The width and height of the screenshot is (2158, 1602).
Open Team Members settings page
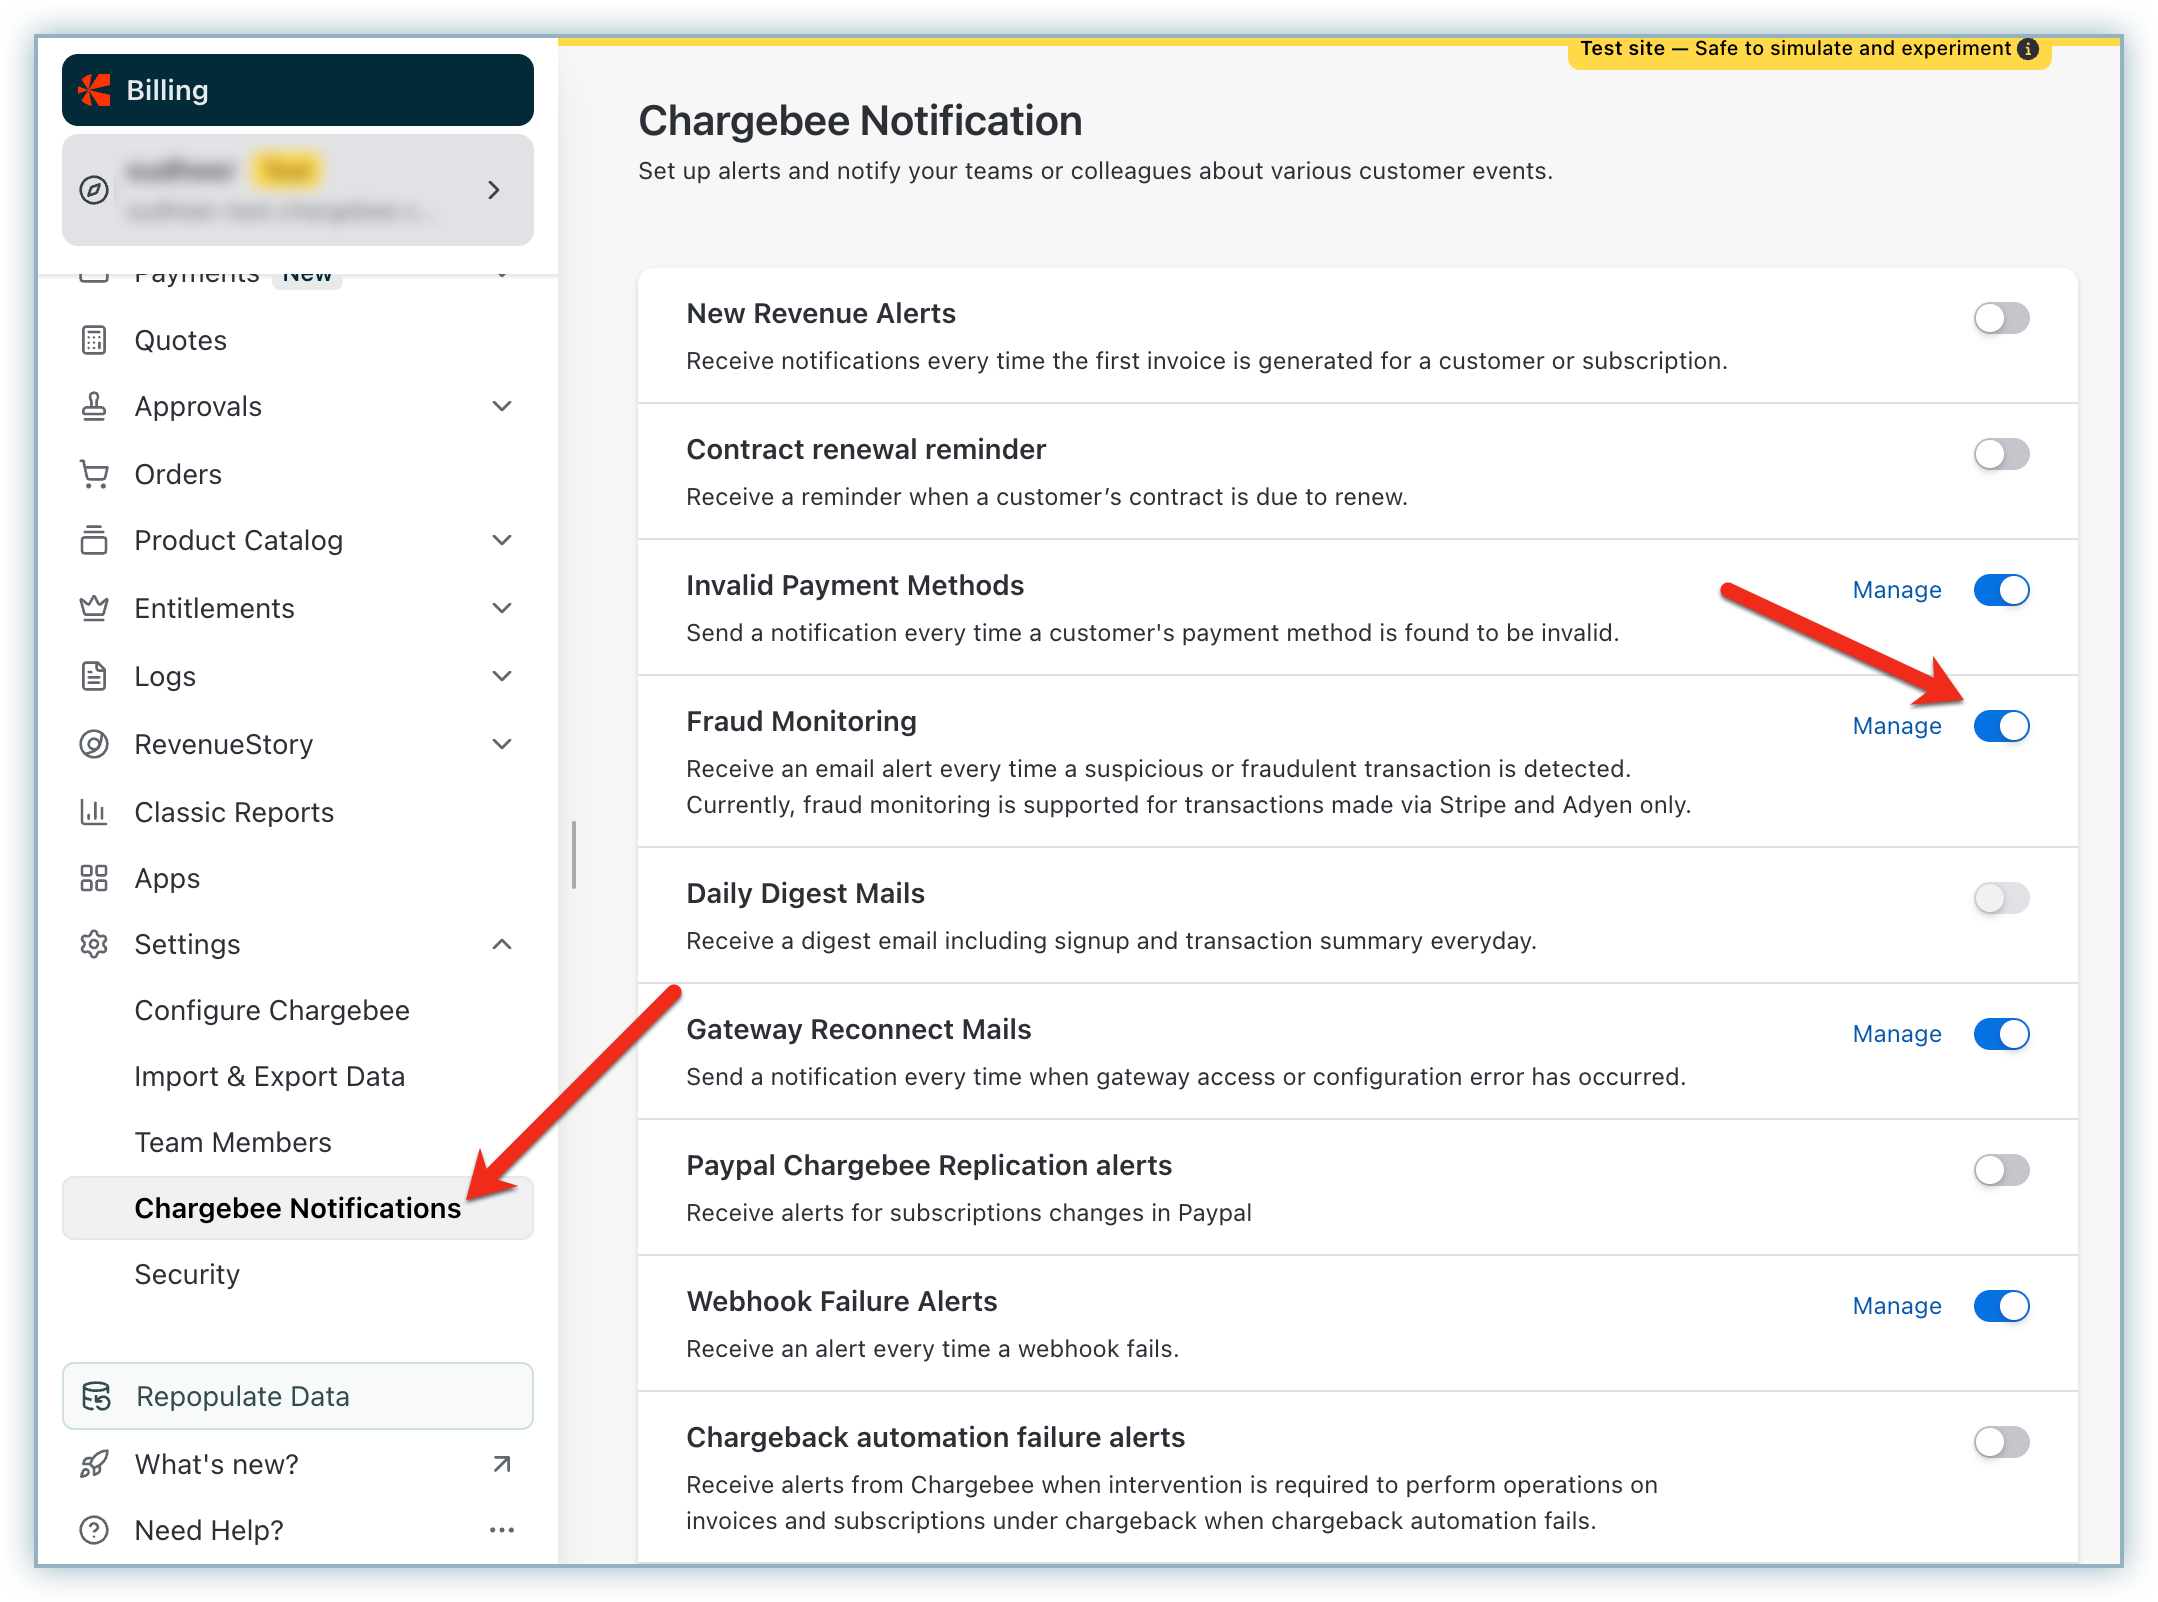pyautogui.click(x=233, y=1142)
